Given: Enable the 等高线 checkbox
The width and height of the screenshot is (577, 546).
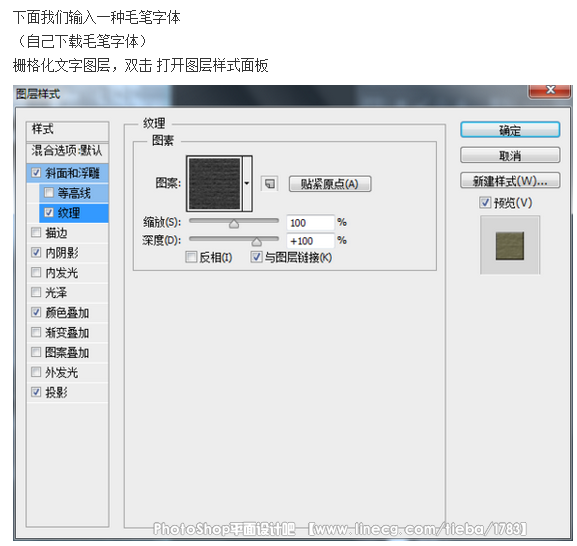Looking at the screenshot, I should [49, 192].
